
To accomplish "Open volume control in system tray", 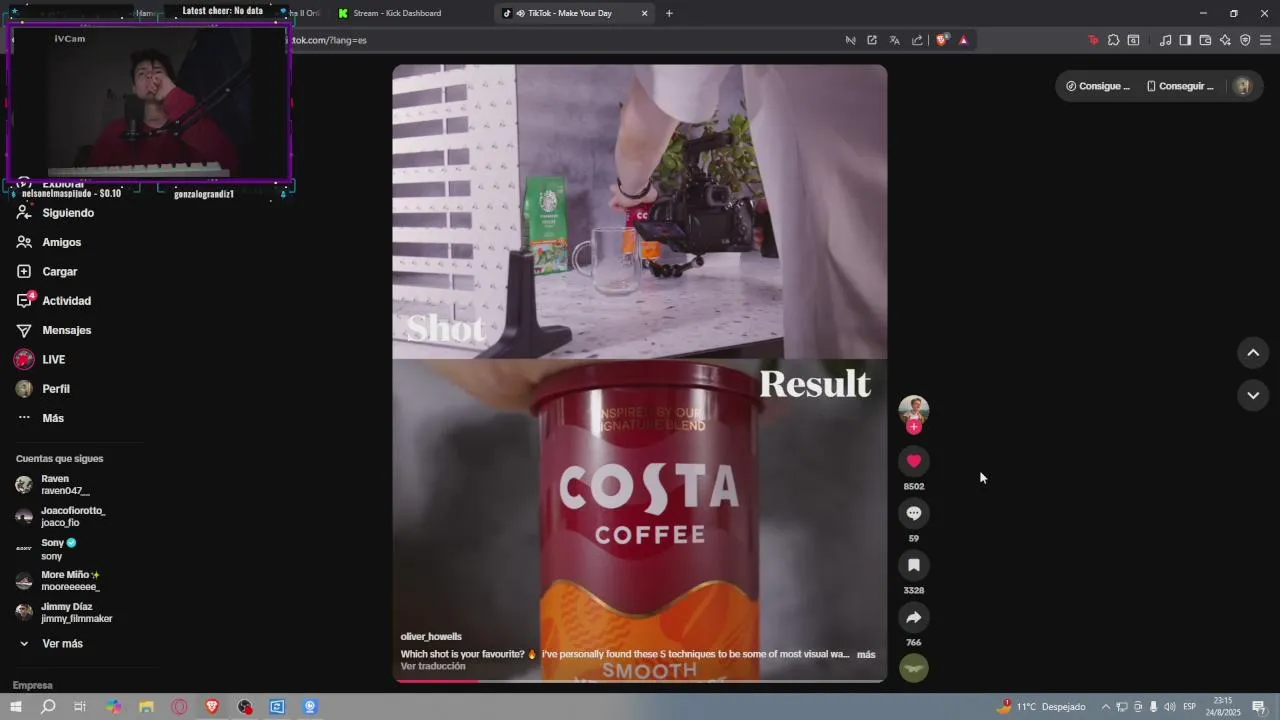I will [1171, 707].
